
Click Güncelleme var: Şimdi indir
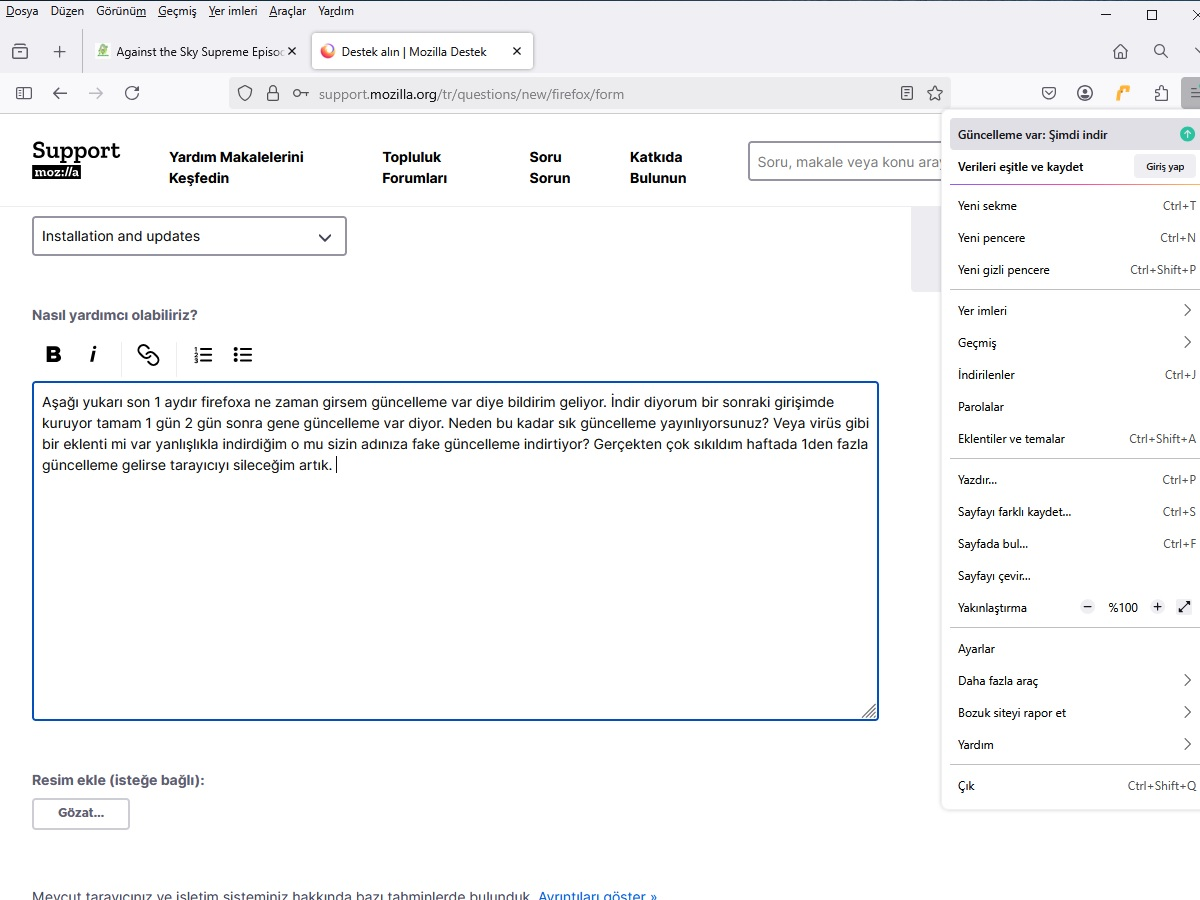pos(1075,134)
